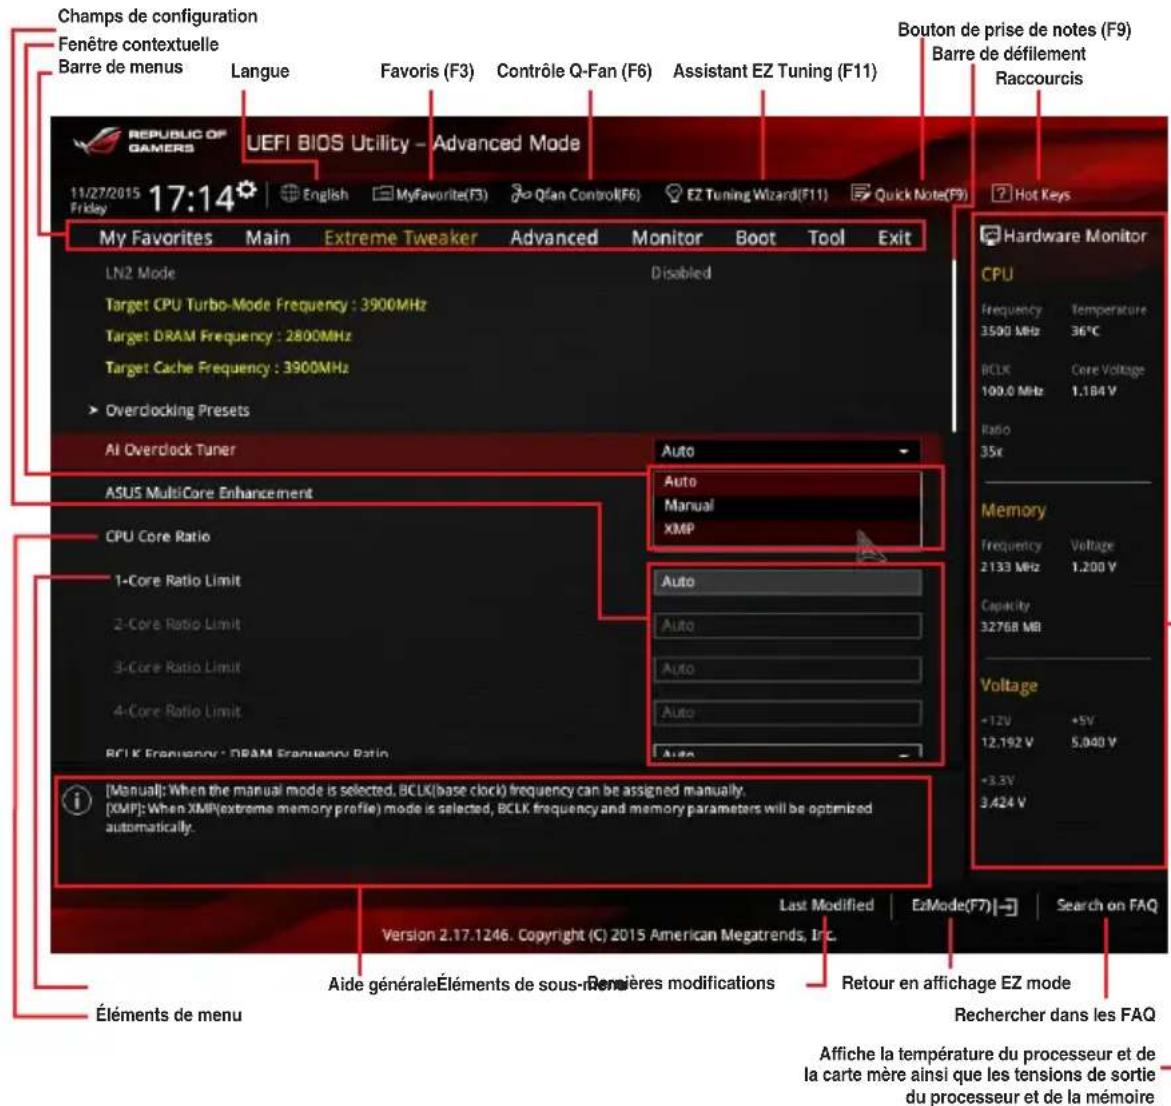Screen dimensions: 1171x1106
Task: Expand the Overclocking Presets submenu
Action: coord(177,410)
